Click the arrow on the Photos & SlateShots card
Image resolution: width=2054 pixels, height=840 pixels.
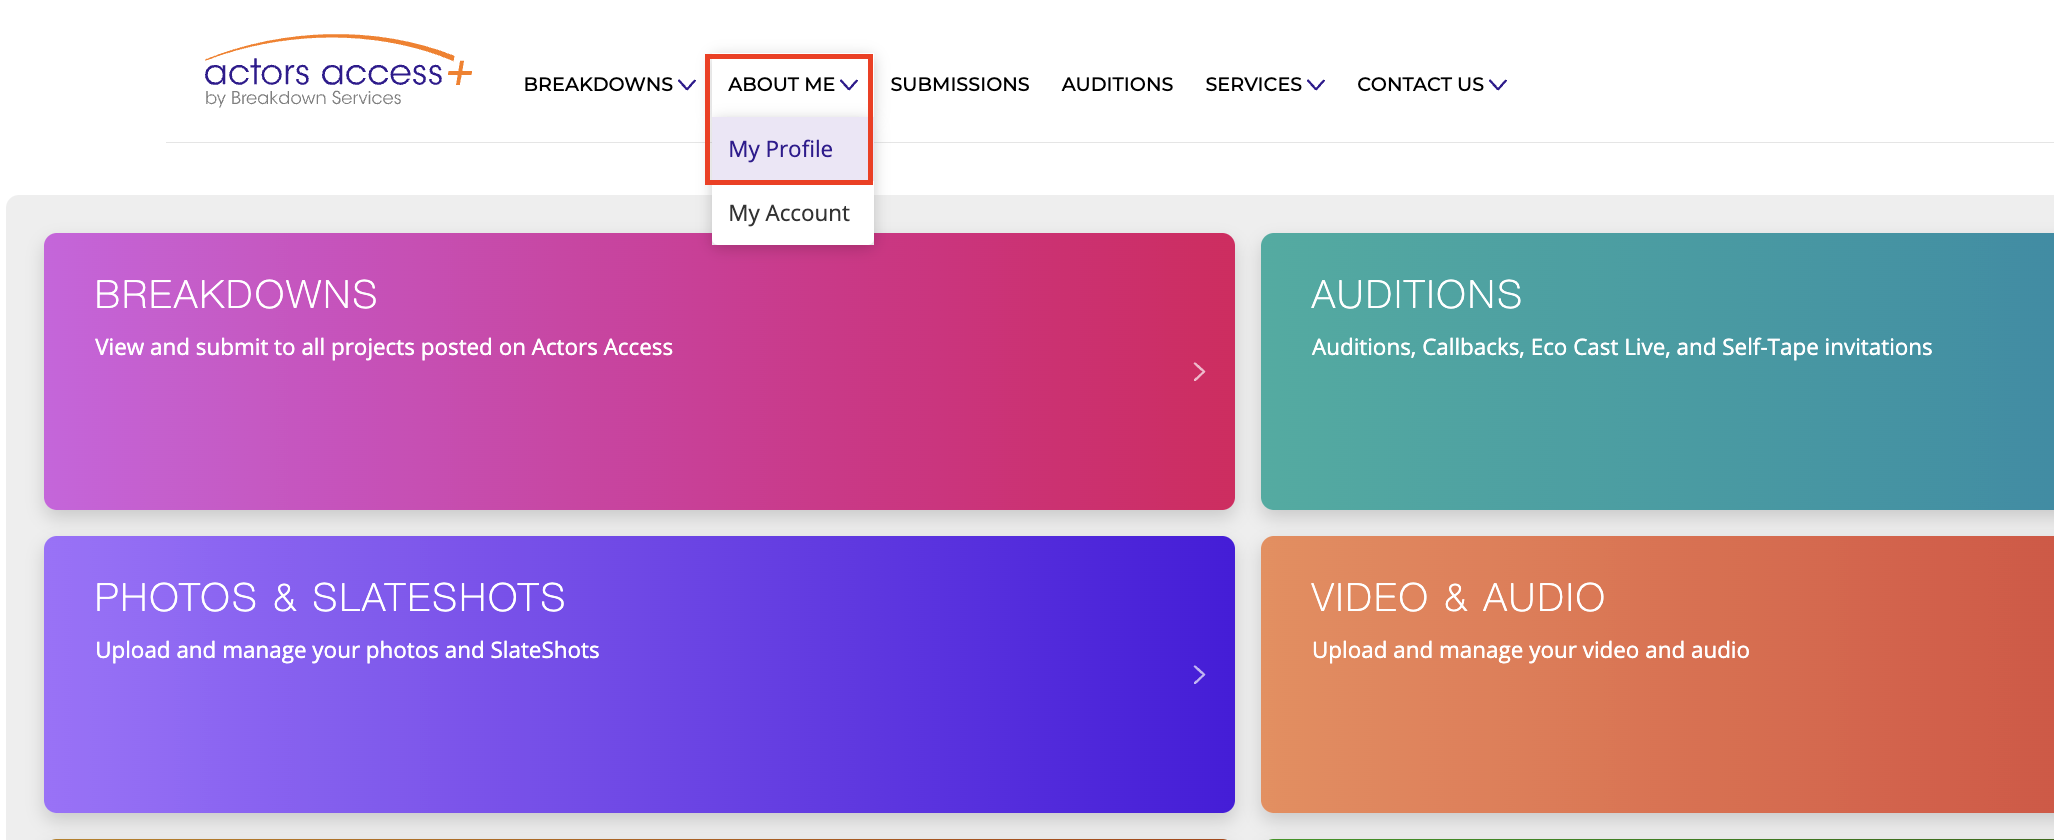1199,675
